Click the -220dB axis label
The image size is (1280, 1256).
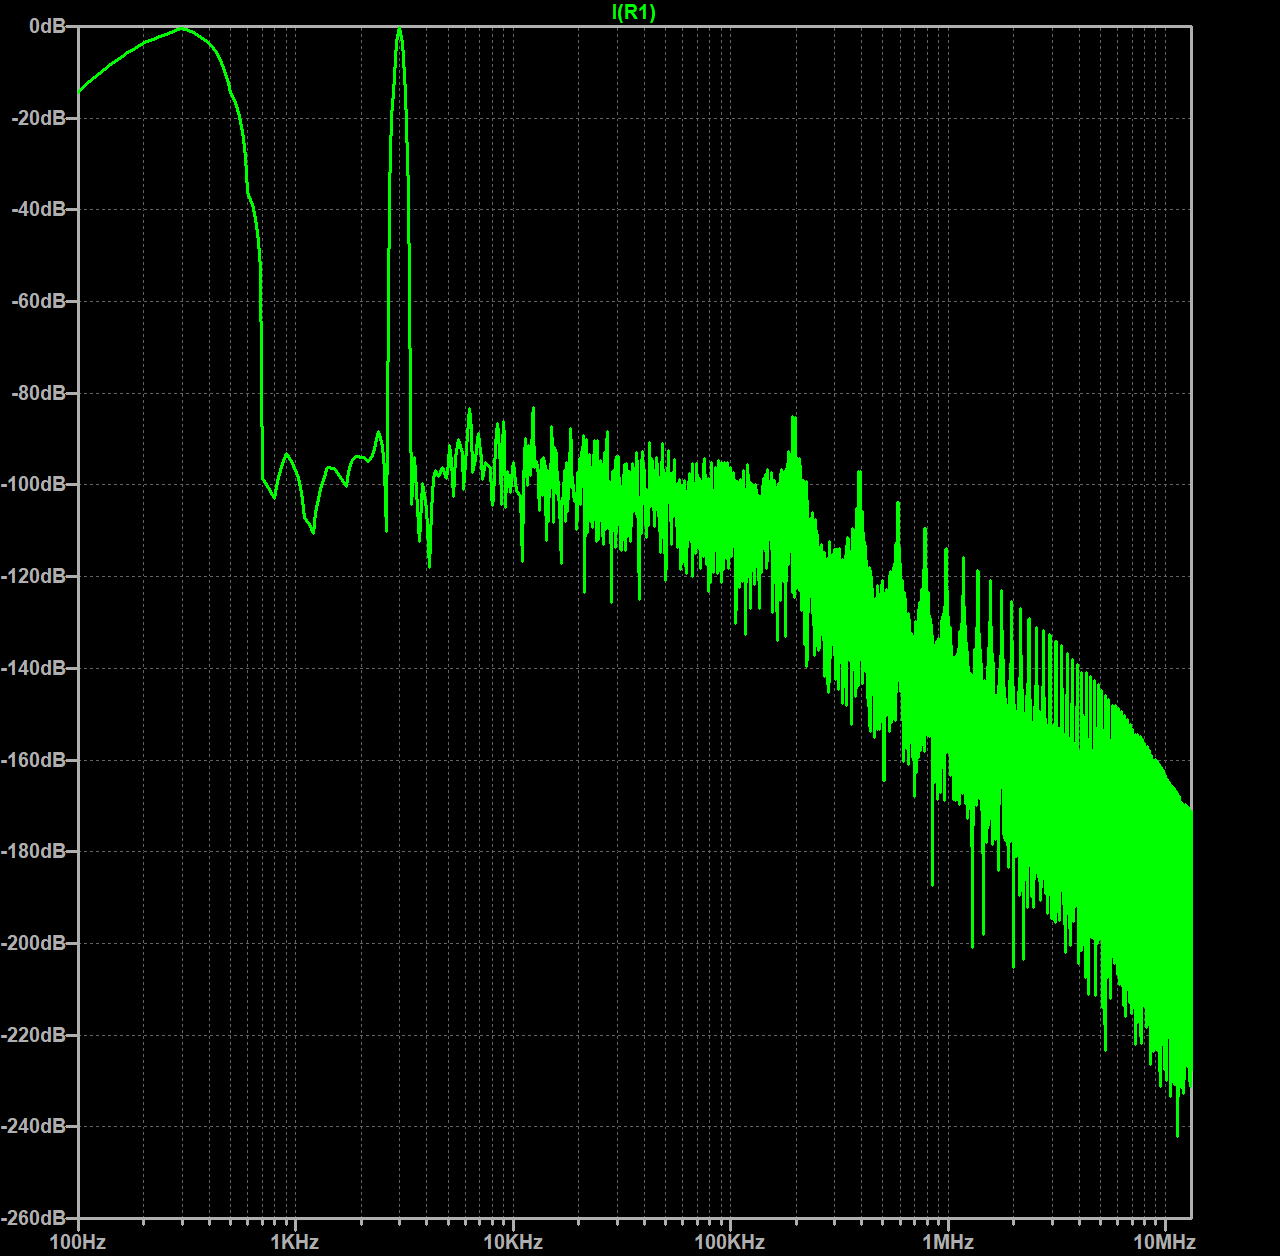34,1035
